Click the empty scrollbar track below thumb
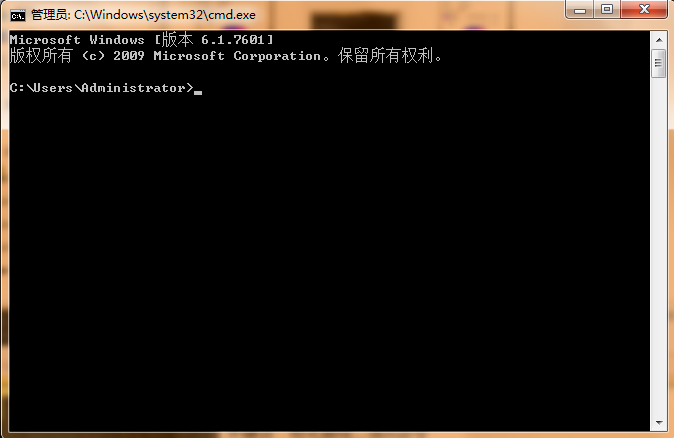The image size is (674, 438). pyautogui.click(x=659, y=246)
